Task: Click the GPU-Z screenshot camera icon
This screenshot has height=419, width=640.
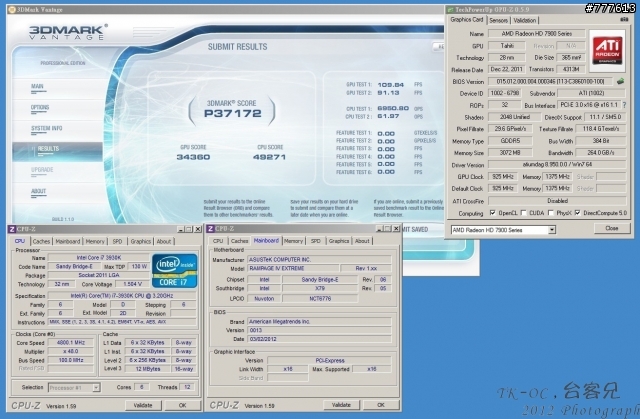Action: click(x=624, y=20)
